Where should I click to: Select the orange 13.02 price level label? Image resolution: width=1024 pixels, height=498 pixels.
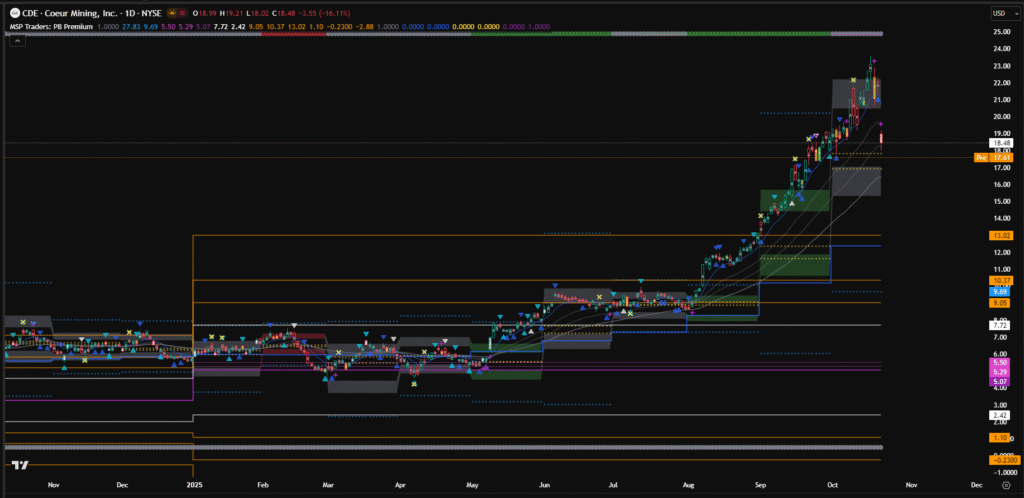(1001, 235)
